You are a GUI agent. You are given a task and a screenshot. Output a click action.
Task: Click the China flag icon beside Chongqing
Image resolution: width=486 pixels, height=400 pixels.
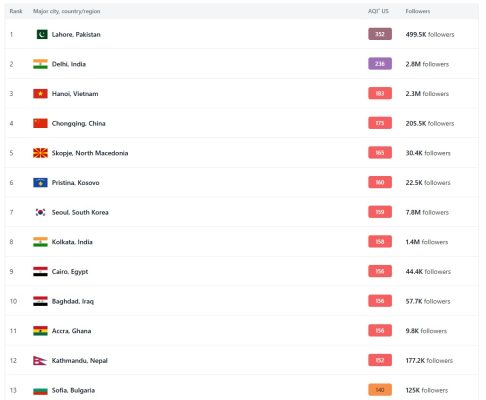tap(40, 123)
